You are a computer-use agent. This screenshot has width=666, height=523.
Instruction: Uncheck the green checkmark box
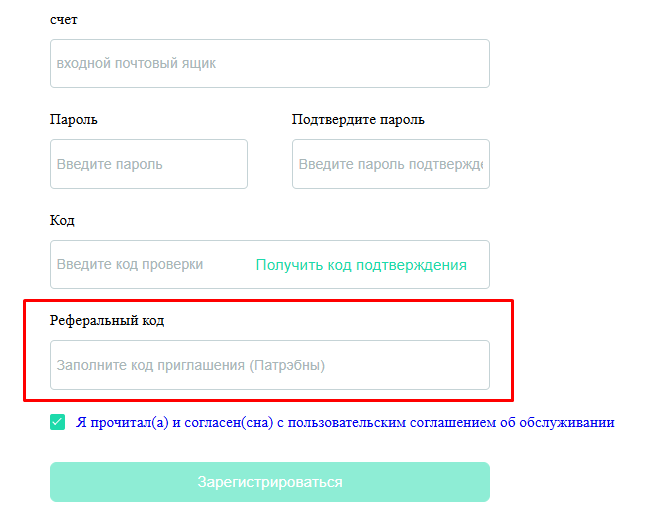[x=58, y=422]
